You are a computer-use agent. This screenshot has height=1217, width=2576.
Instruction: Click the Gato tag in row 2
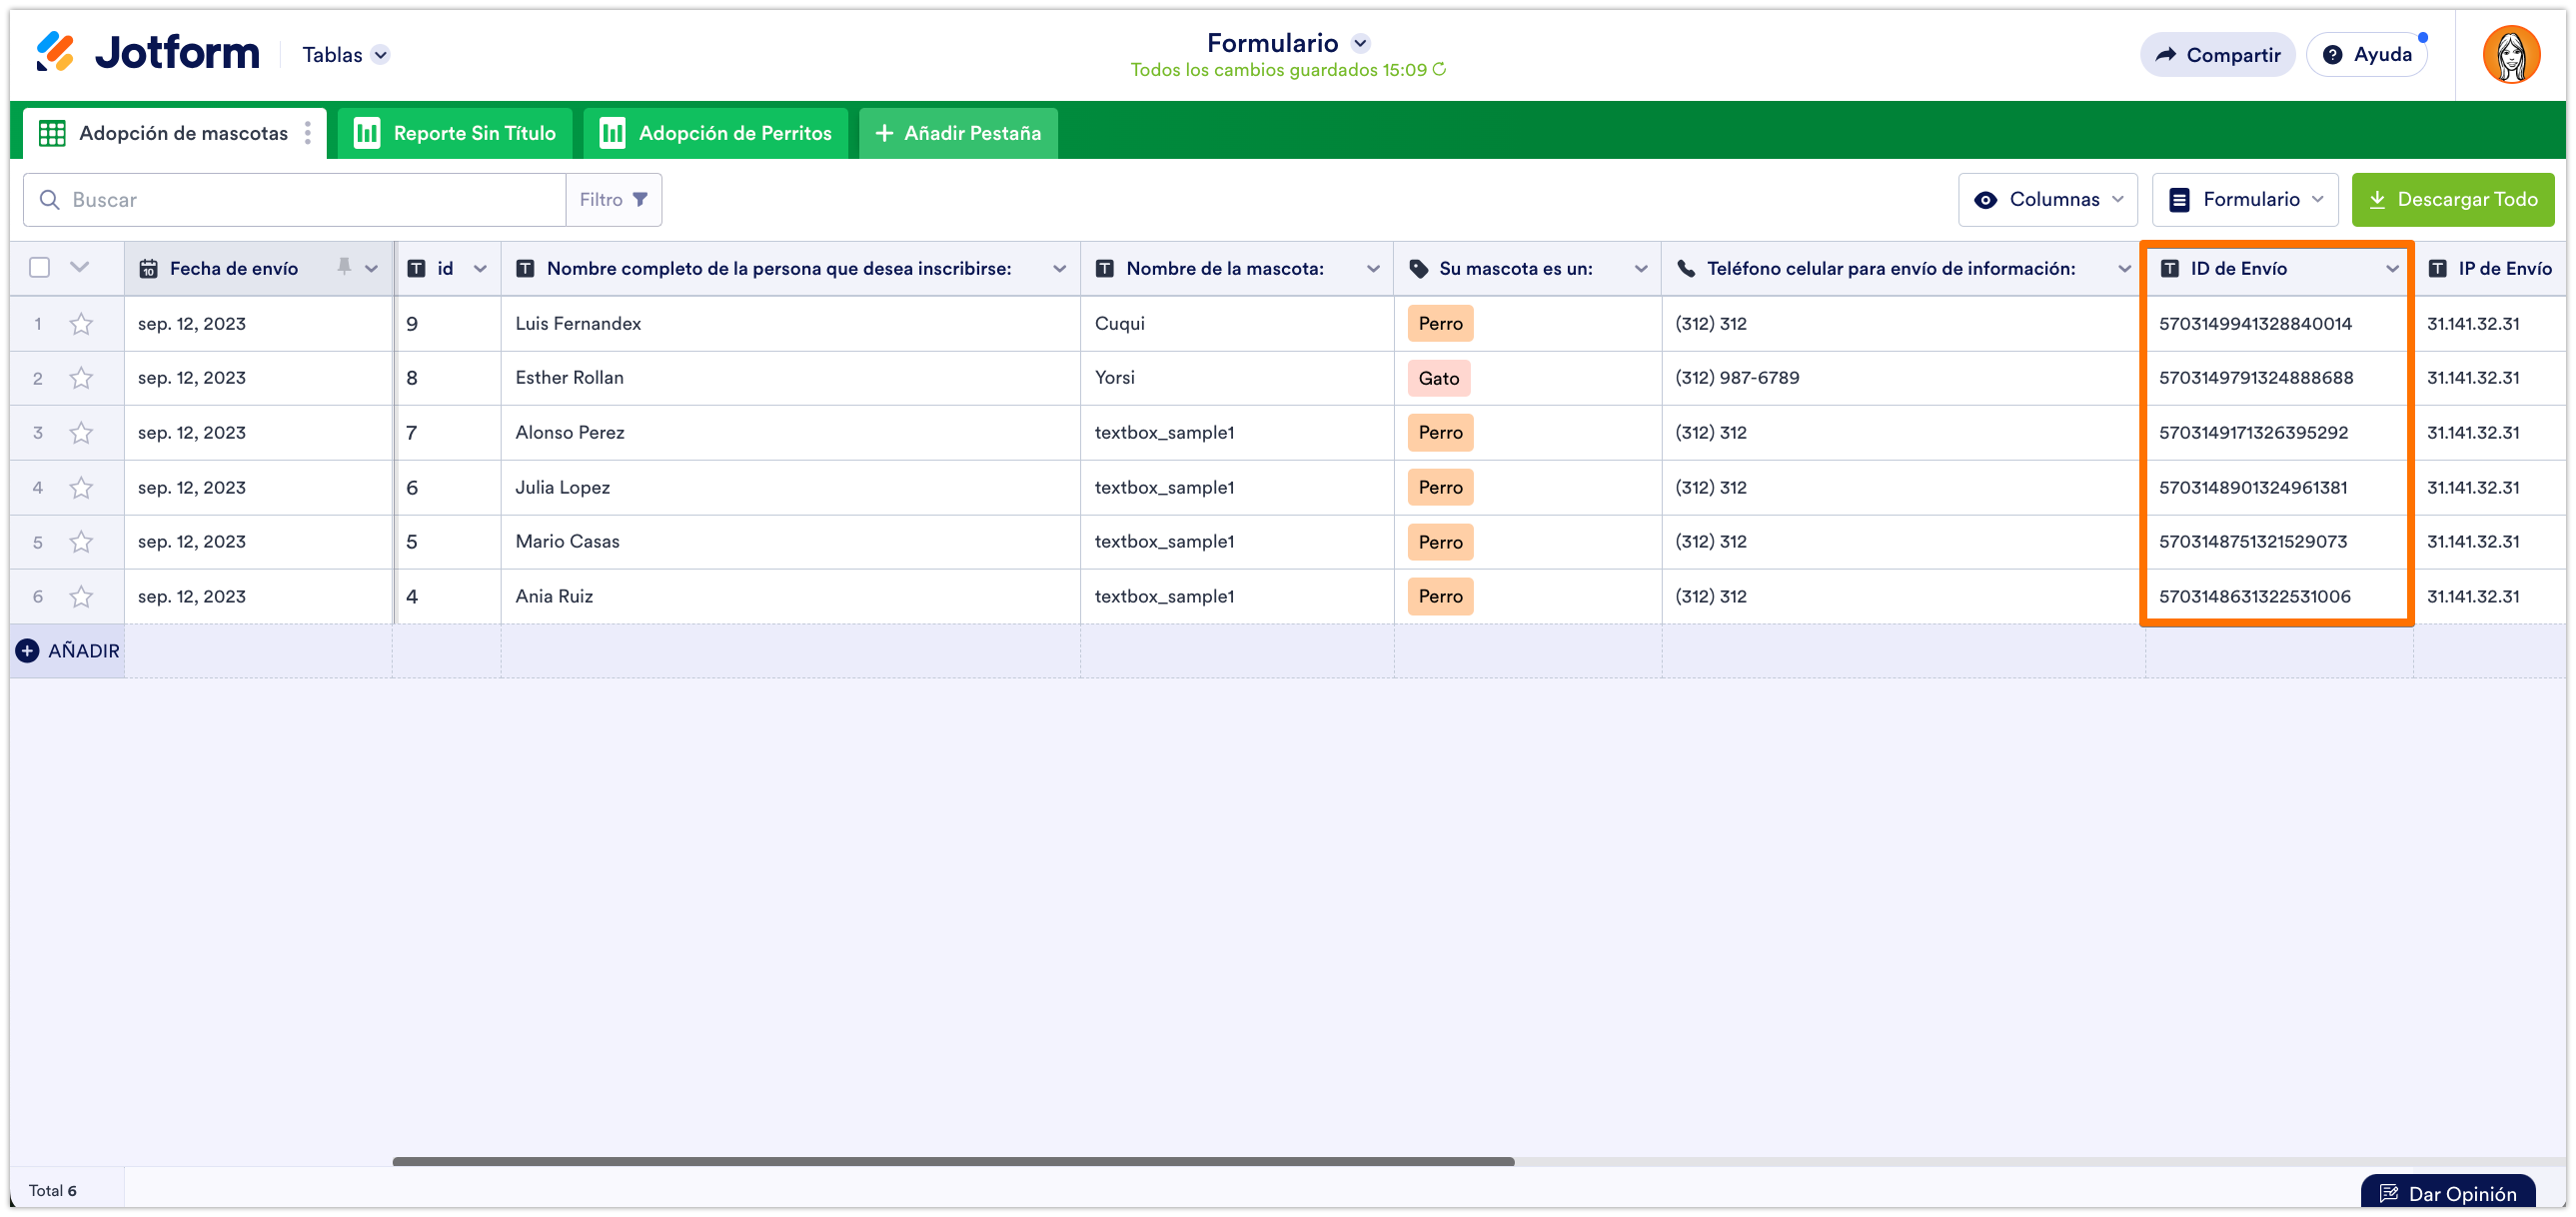pyautogui.click(x=1438, y=379)
